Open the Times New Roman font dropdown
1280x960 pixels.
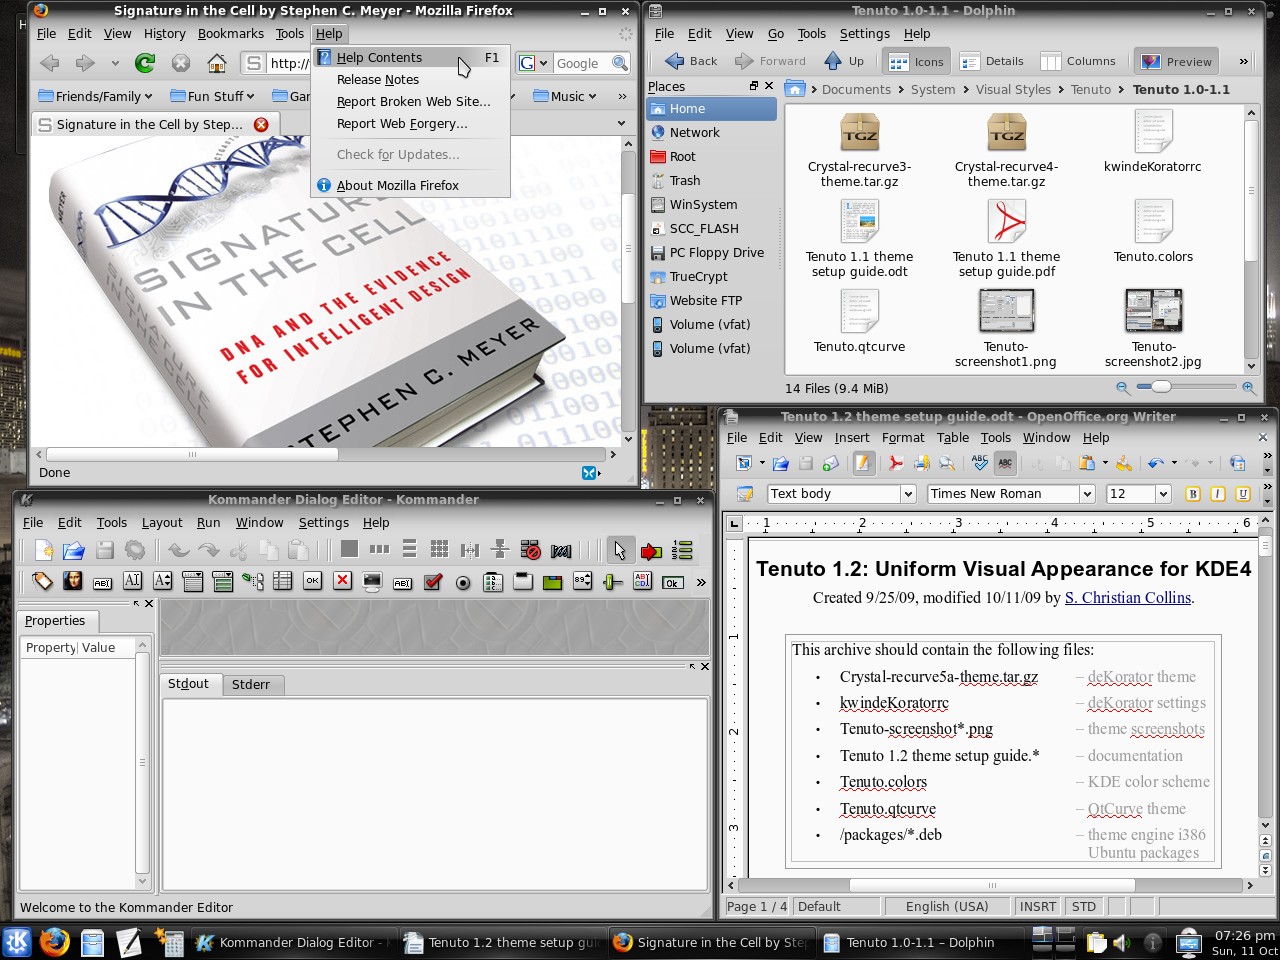(x=1086, y=493)
